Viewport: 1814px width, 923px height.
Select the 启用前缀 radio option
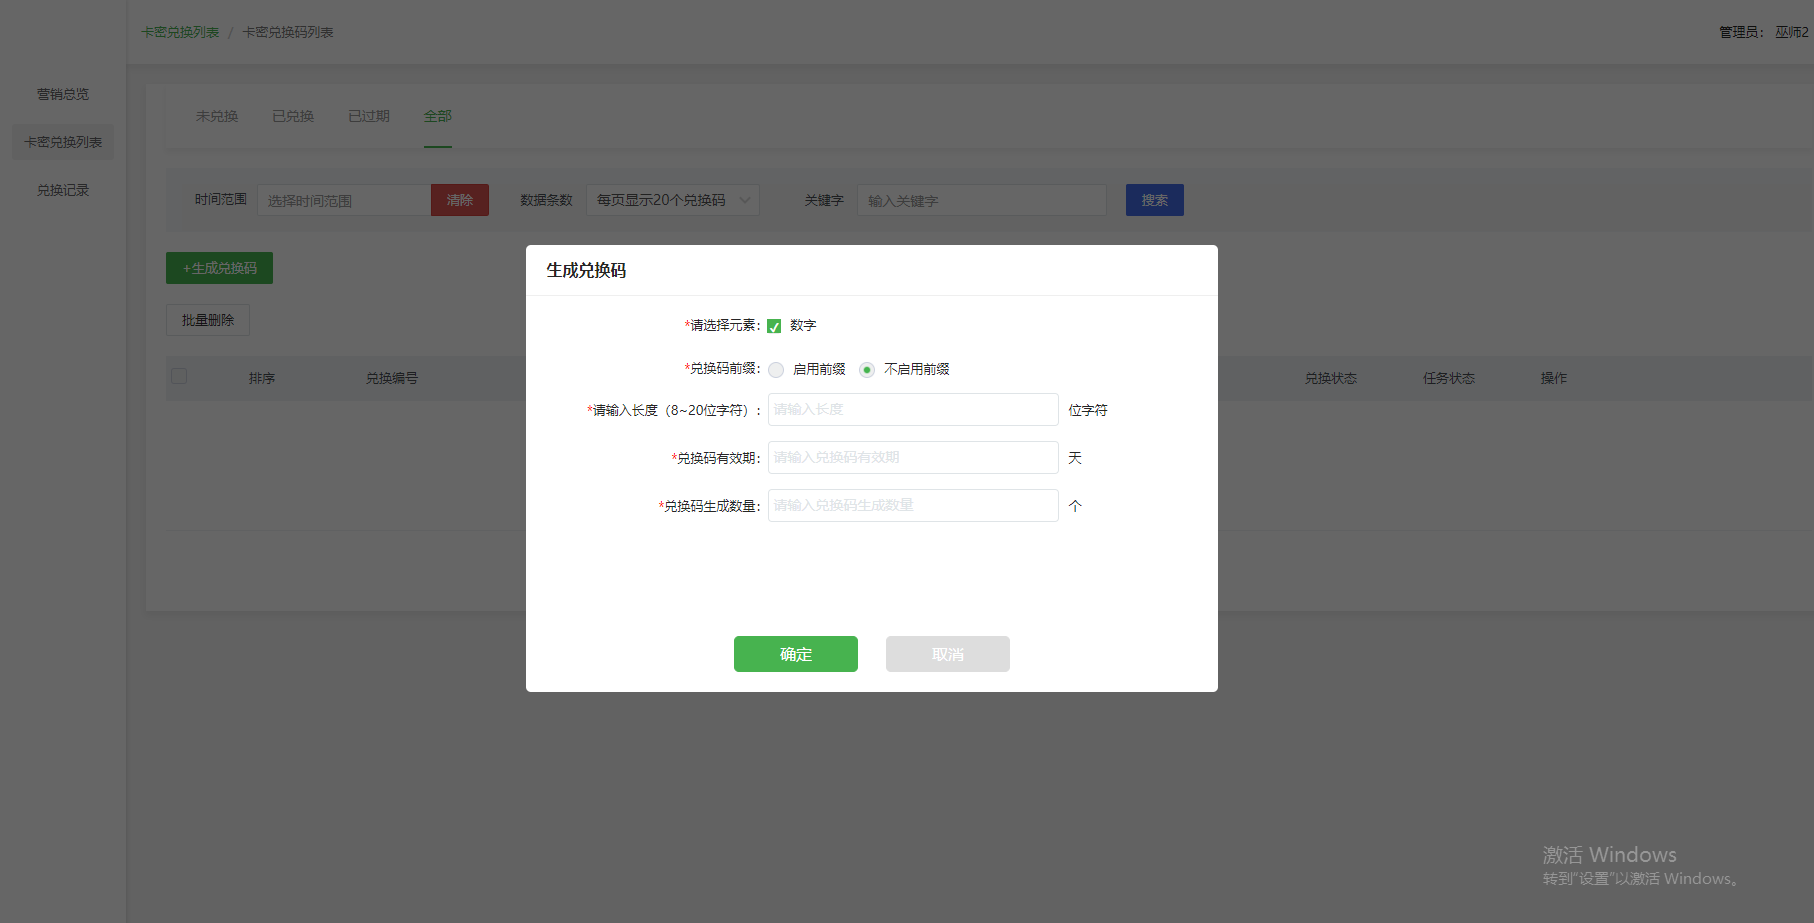(x=776, y=370)
